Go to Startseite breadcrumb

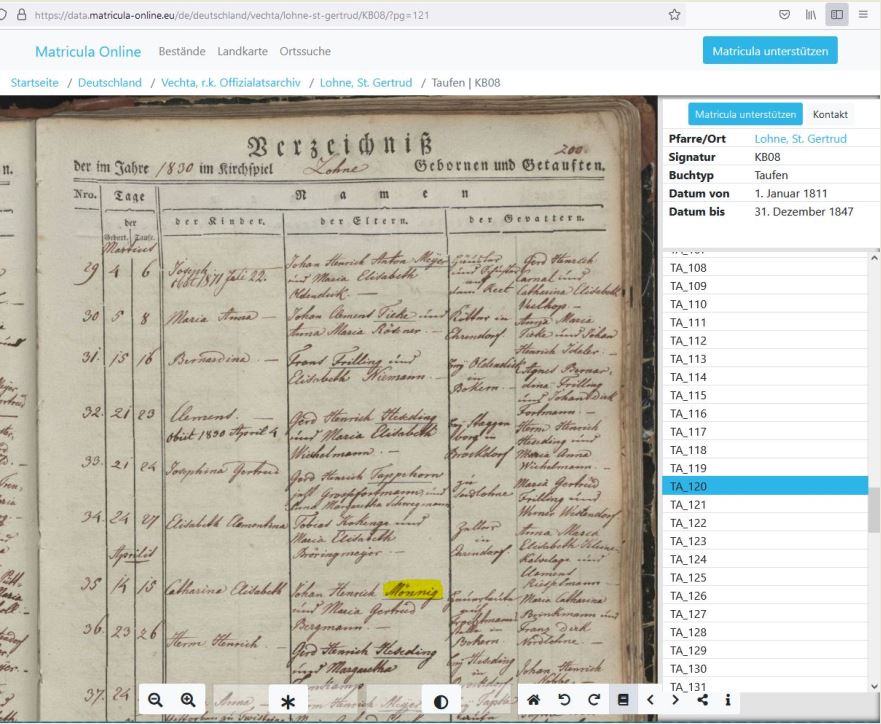(x=34, y=83)
